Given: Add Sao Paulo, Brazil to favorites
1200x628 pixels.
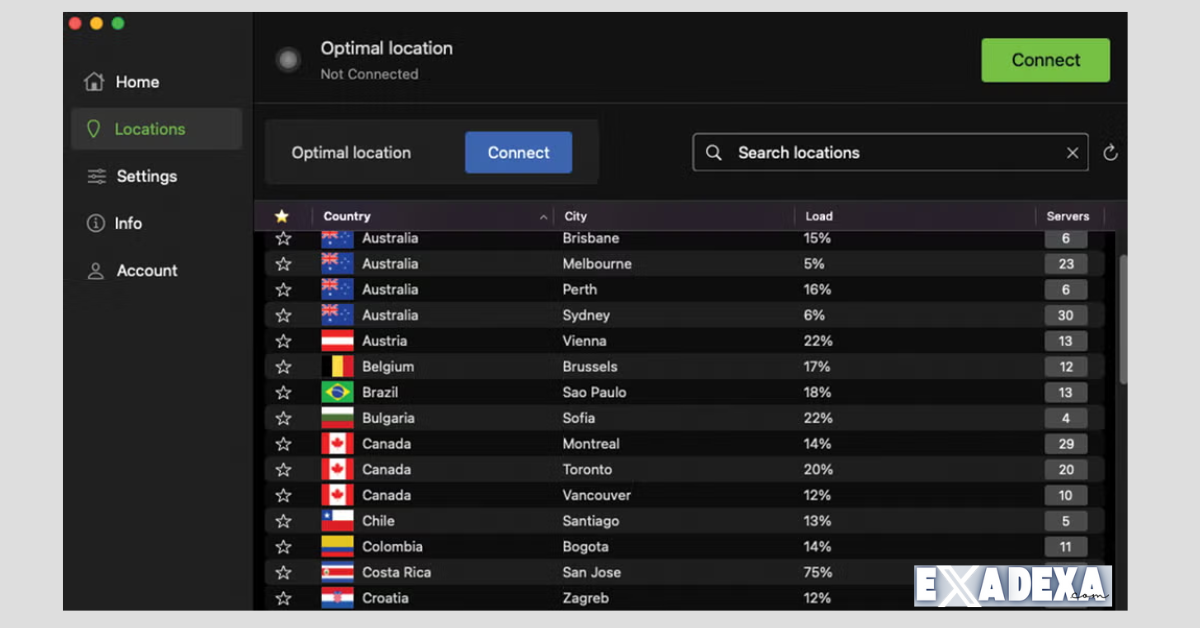Looking at the screenshot, I should coord(283,392).
